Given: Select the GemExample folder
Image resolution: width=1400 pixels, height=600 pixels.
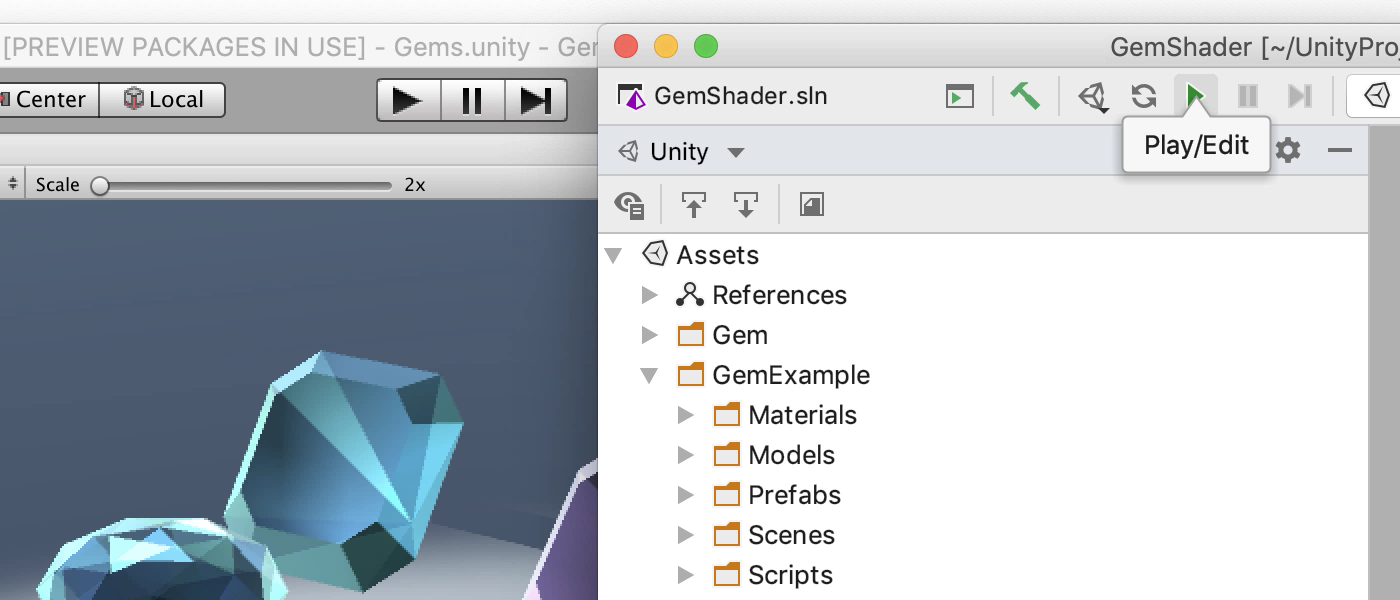Looking at the screenshot, I should tap(773, 375).
